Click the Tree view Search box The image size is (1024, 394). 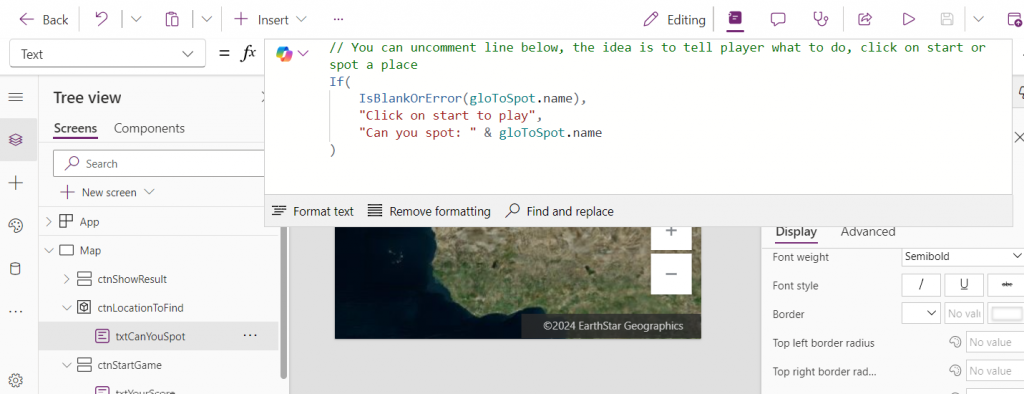pos(160,163)
